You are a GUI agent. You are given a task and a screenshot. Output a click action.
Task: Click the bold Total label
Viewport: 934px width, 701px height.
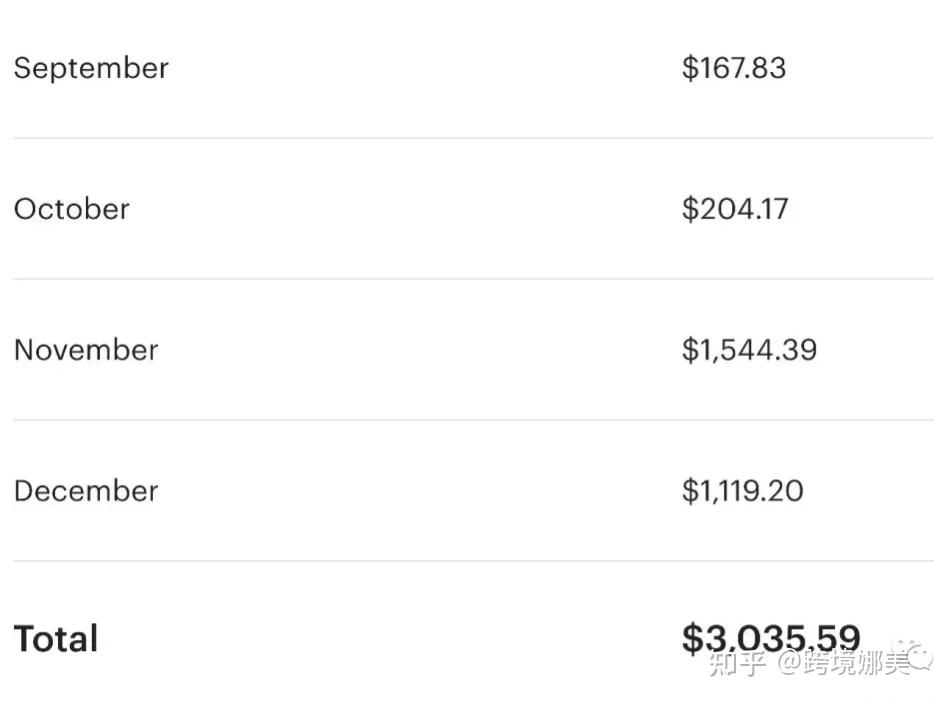point(56,638)
